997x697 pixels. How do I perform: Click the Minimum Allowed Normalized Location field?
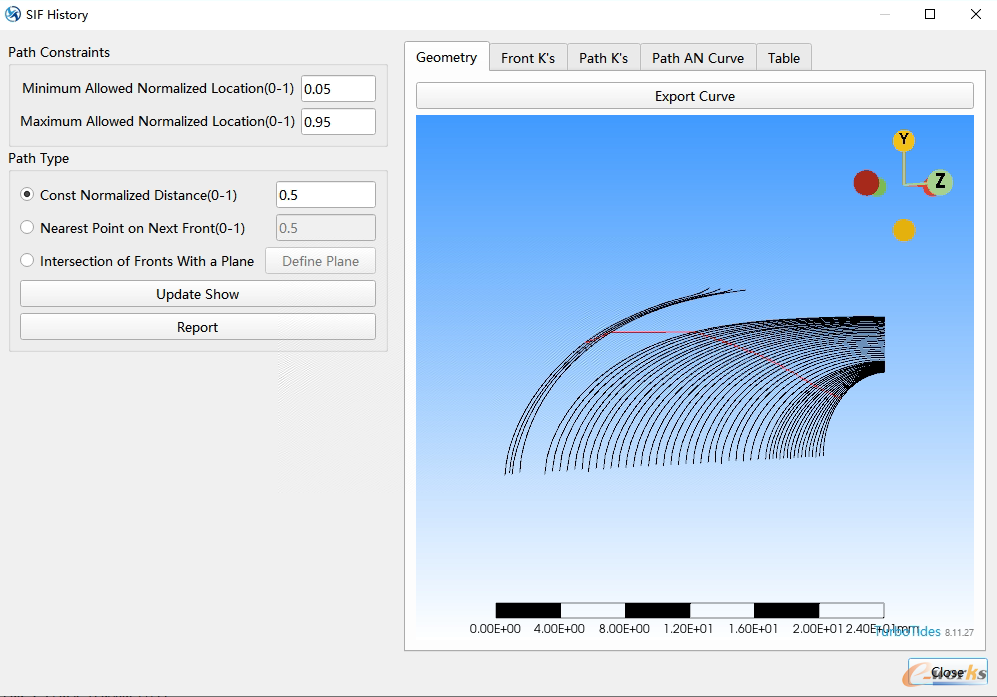pyautogui.click(x=338, y=88)
